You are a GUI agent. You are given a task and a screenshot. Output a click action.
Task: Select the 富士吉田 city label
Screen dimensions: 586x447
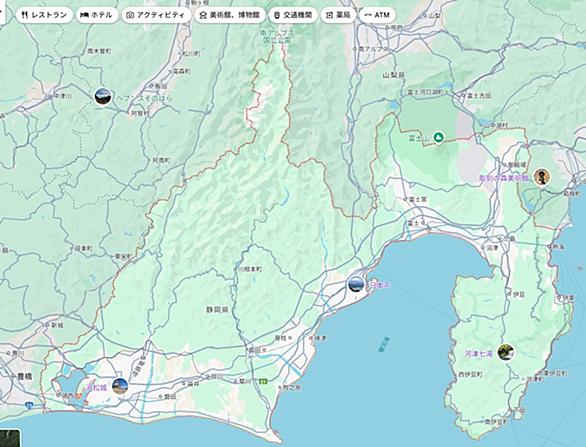pos(479,95)
